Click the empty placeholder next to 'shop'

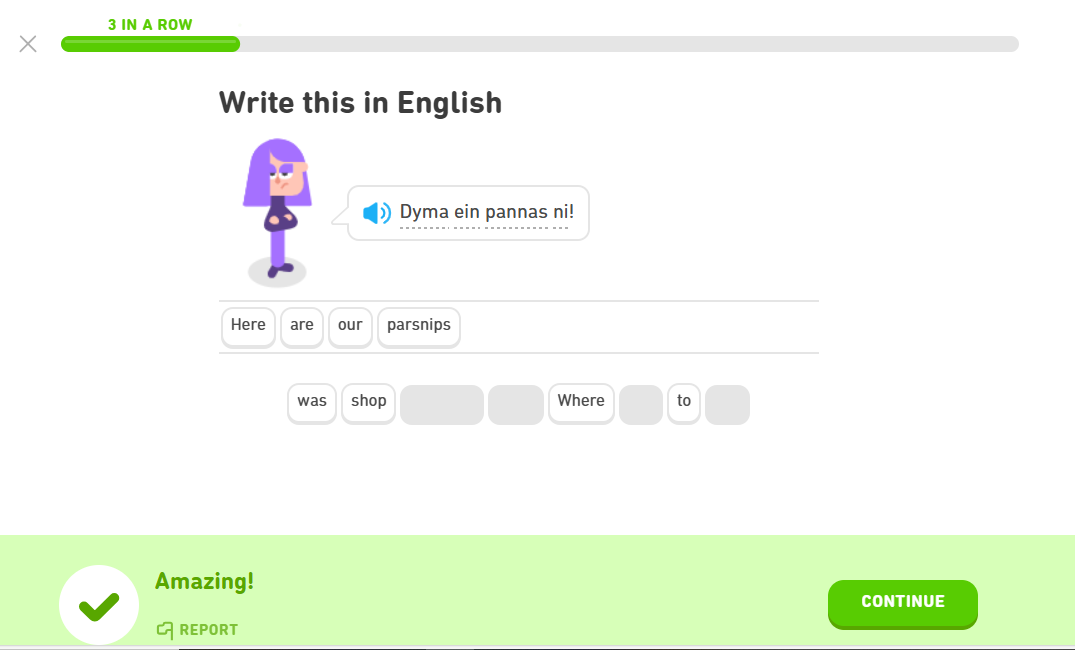click(442, 405)
